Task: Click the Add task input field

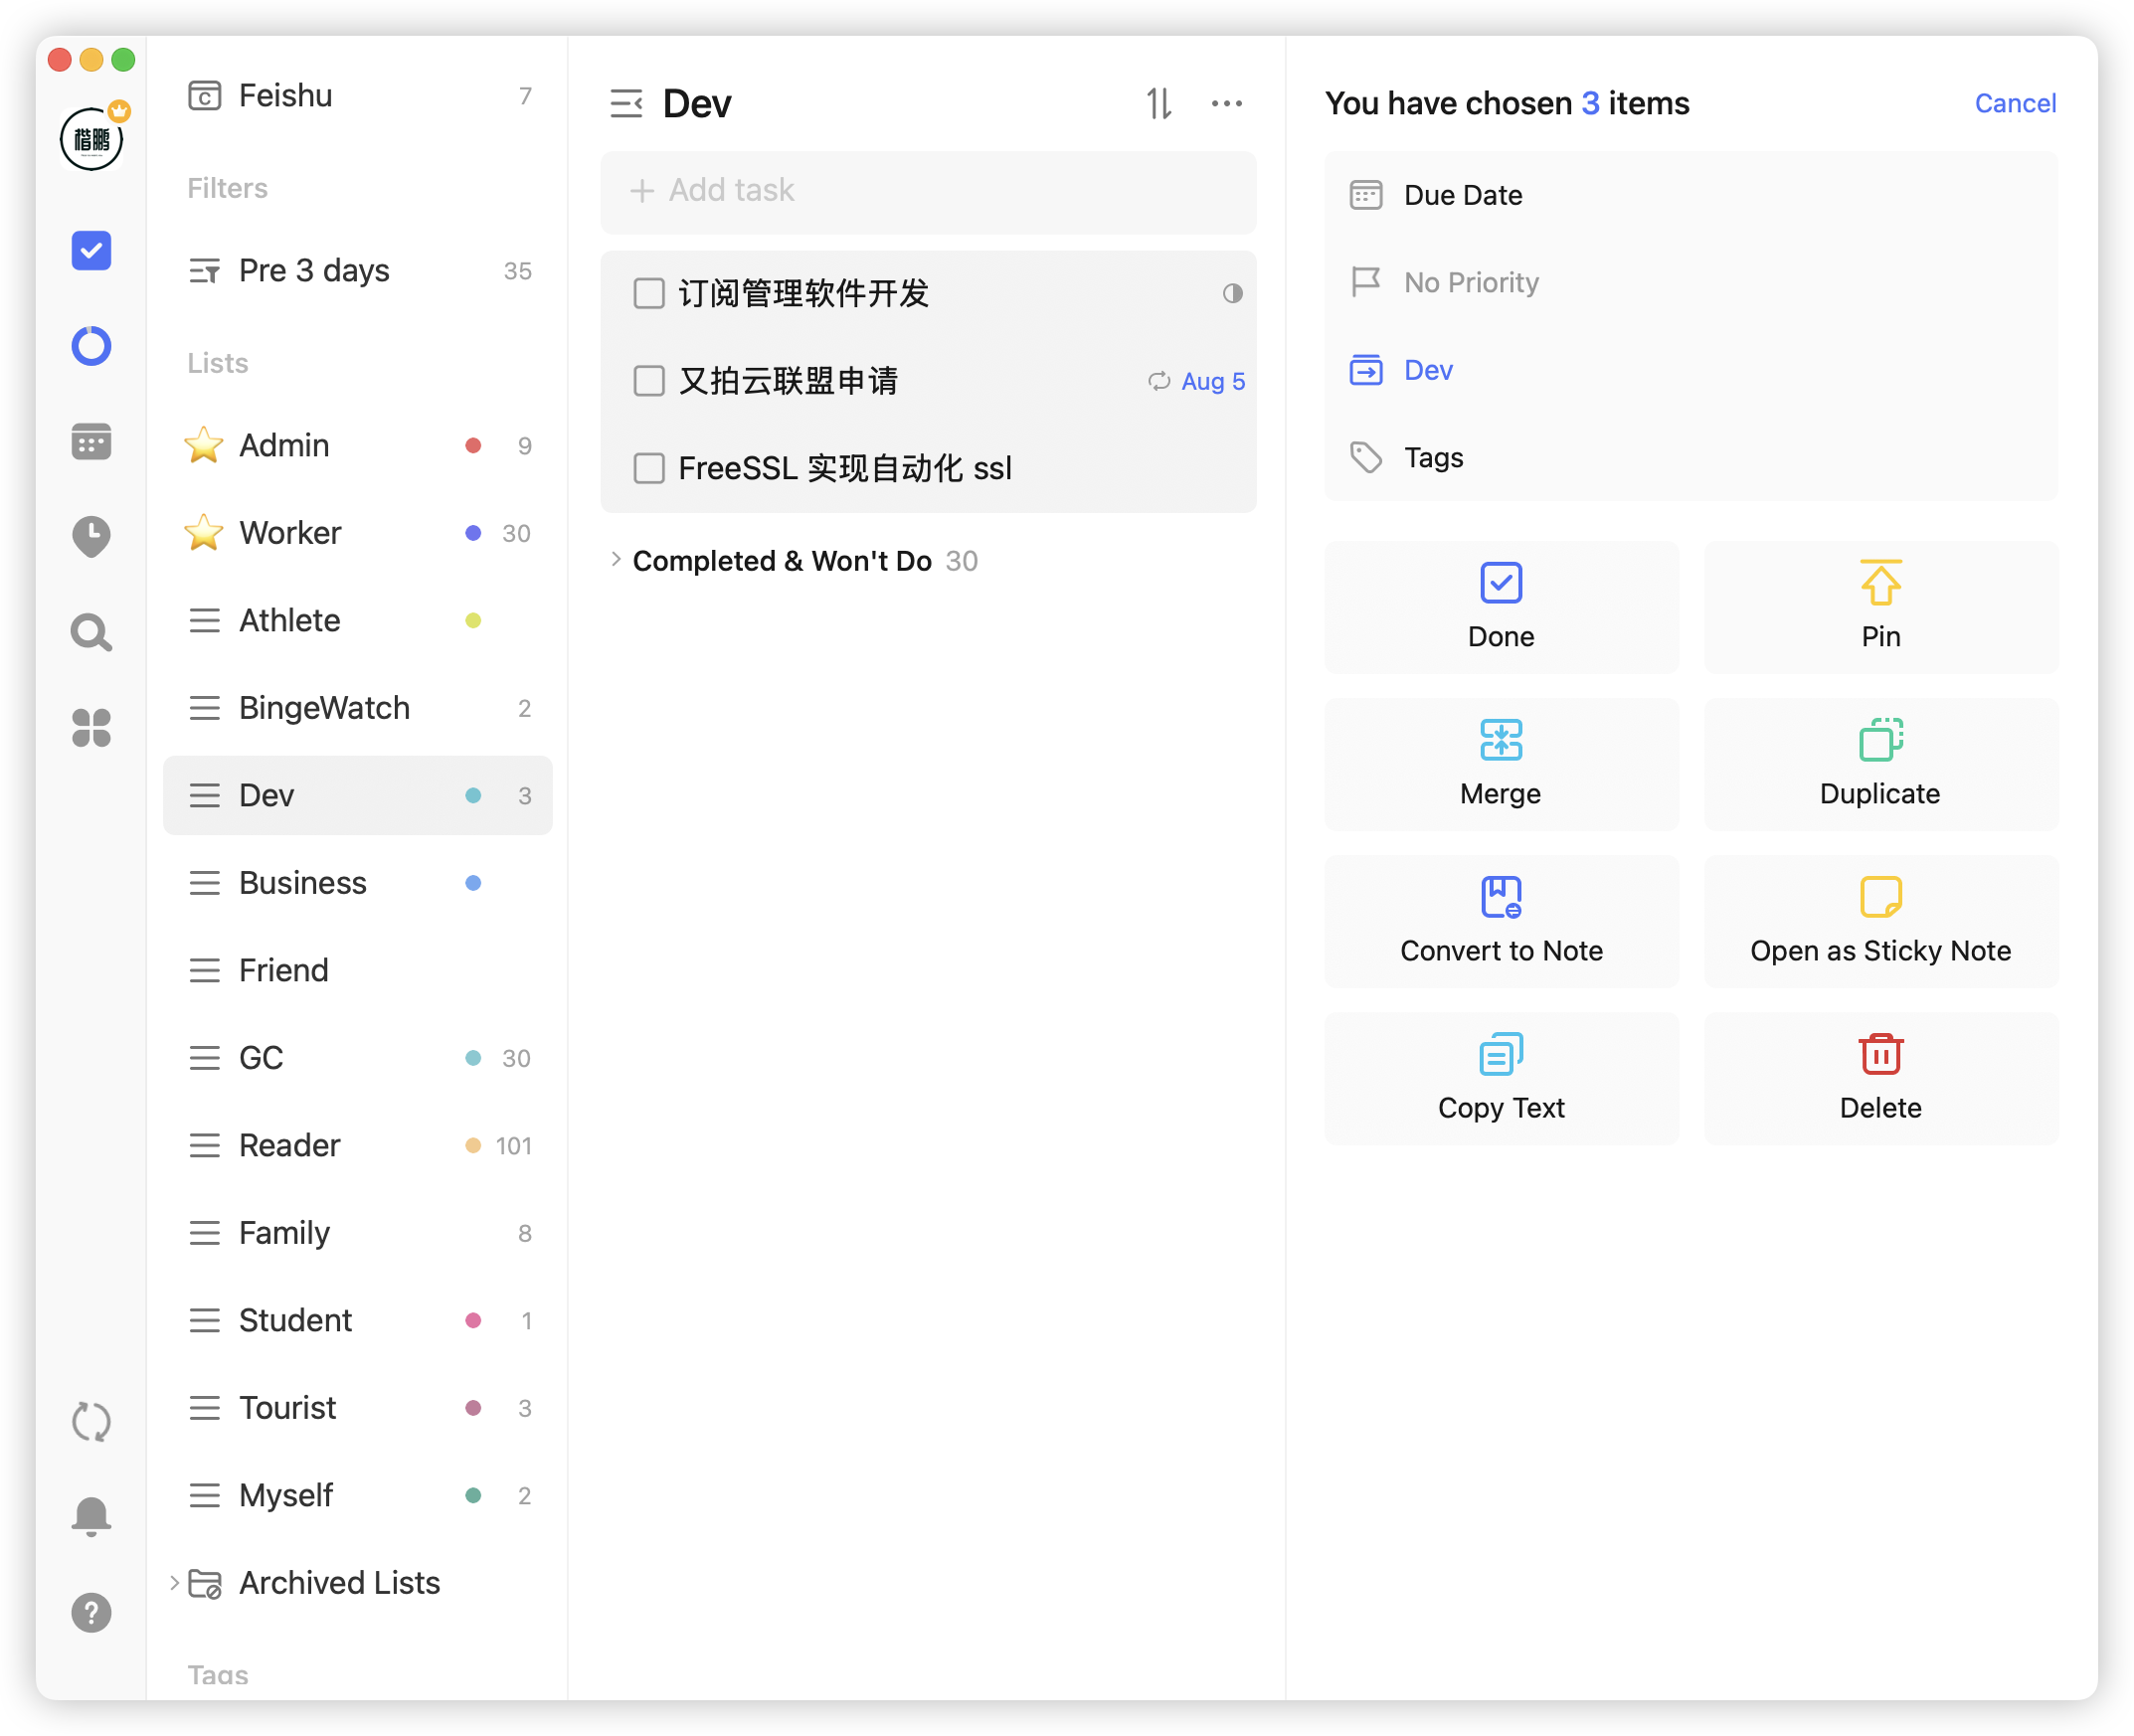Action: (928, 190)
